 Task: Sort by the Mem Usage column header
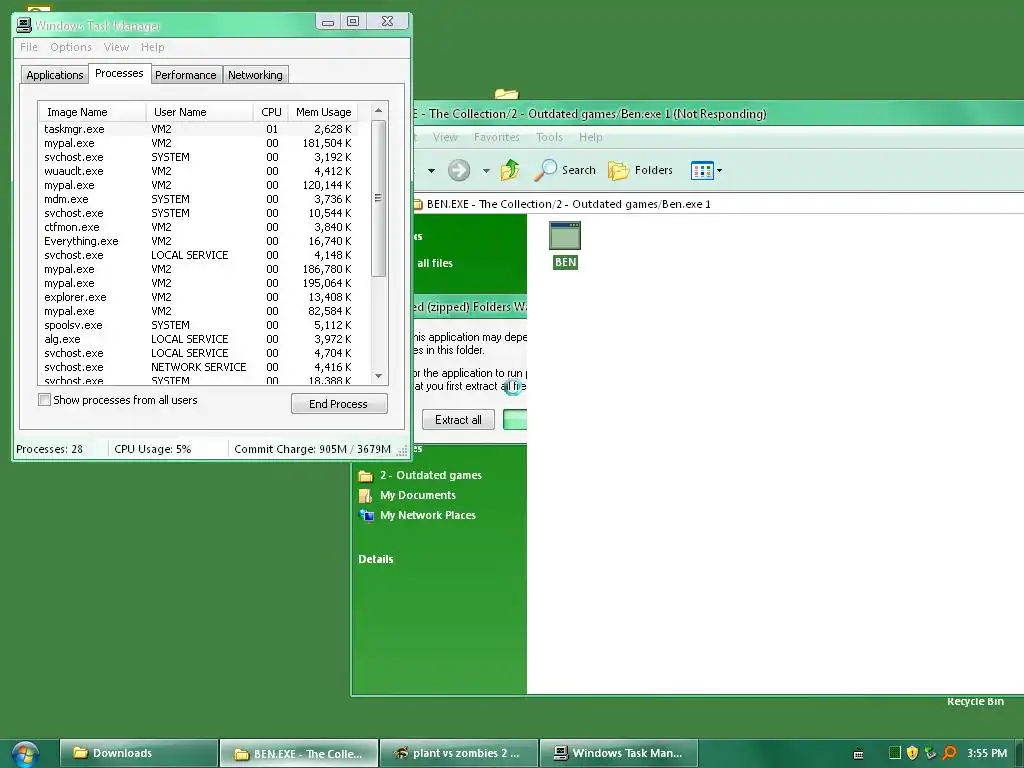(x=323, y=112)
